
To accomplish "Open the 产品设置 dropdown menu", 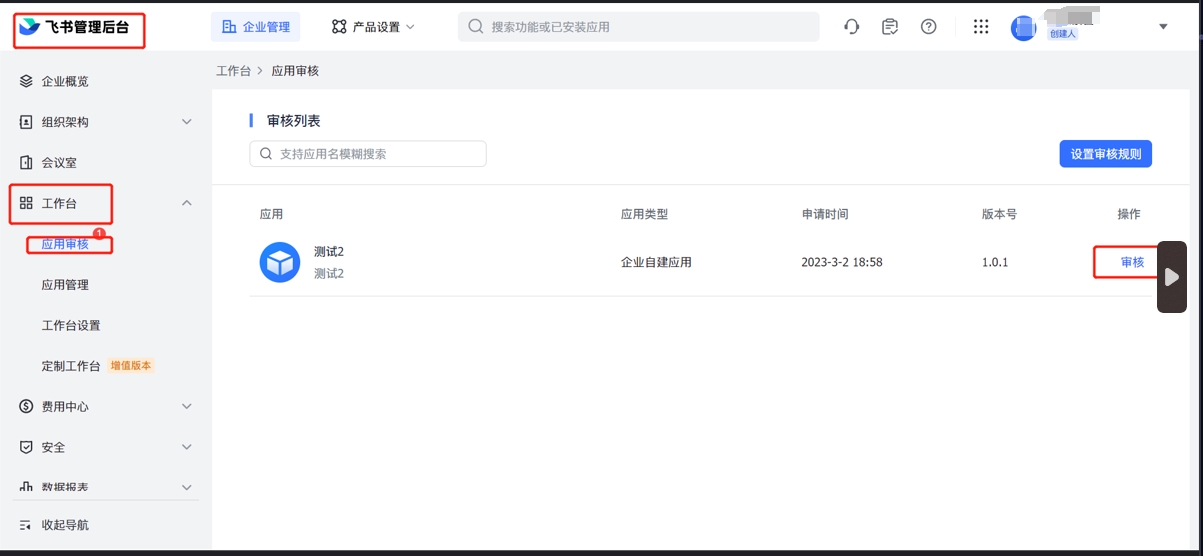I will tap(373, 27).
